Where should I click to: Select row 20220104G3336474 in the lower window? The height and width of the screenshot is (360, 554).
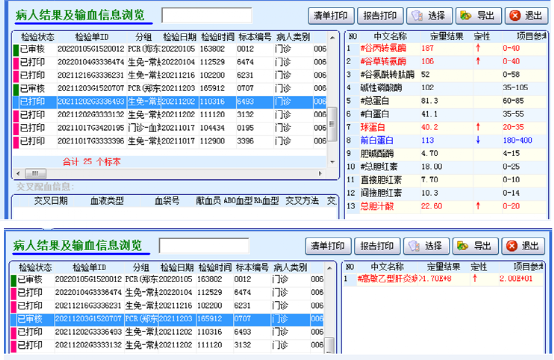pos(167,293)
